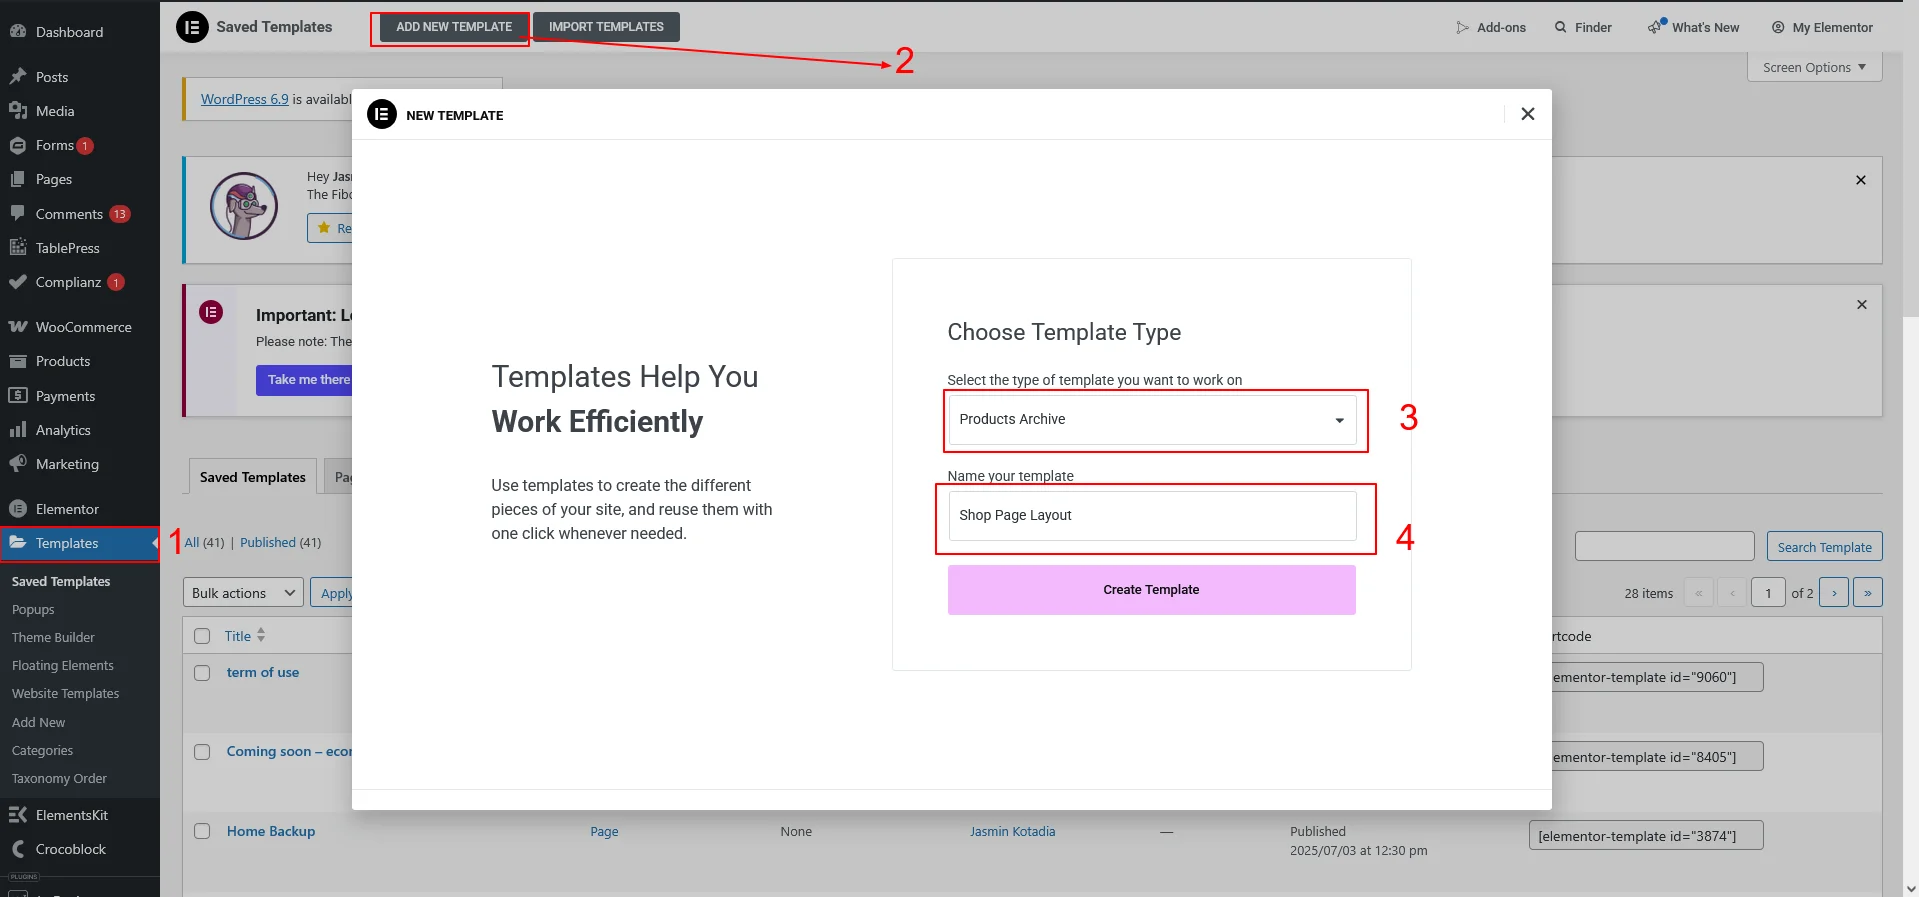Image resolution: width=1919 pixels, height=897 pixels.
Task: Expand the Screen Options panel
Action: coord(1814,67)
